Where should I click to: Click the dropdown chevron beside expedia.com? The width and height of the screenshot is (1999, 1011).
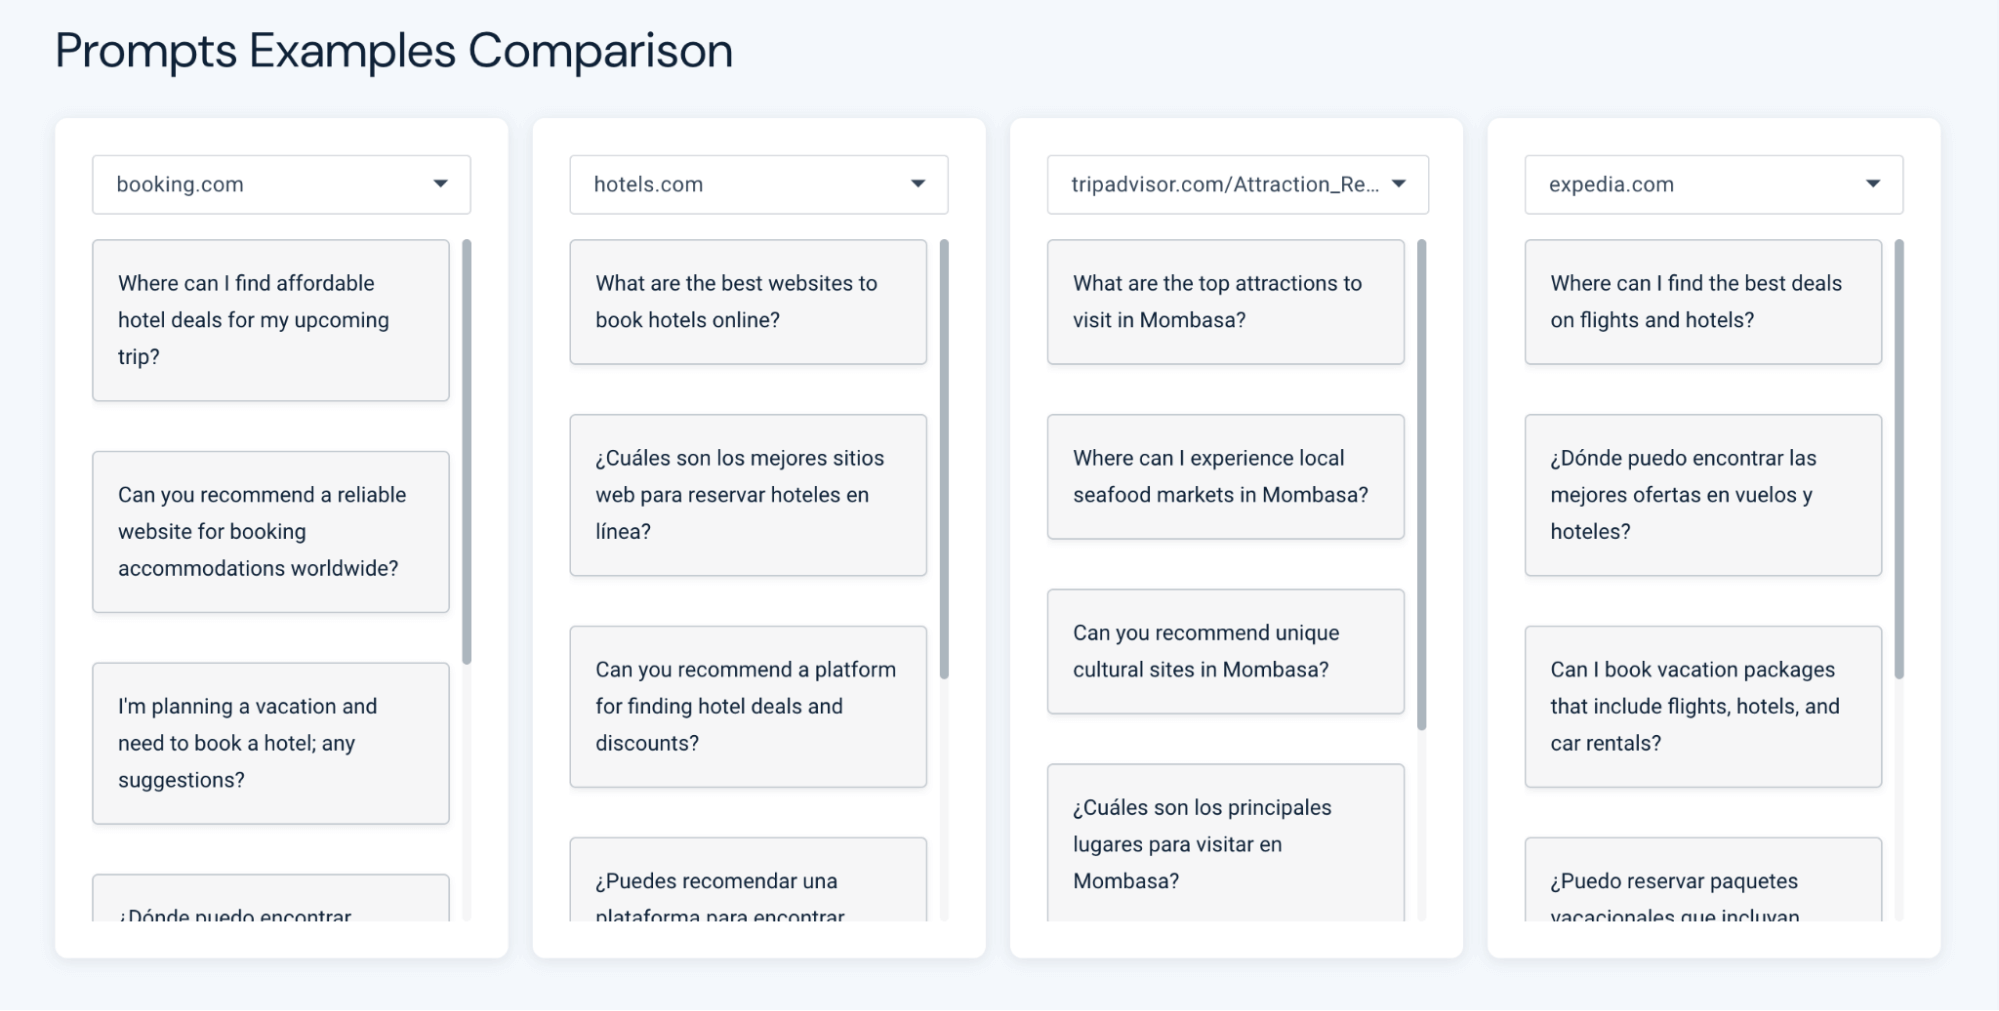click(1873, 184)
